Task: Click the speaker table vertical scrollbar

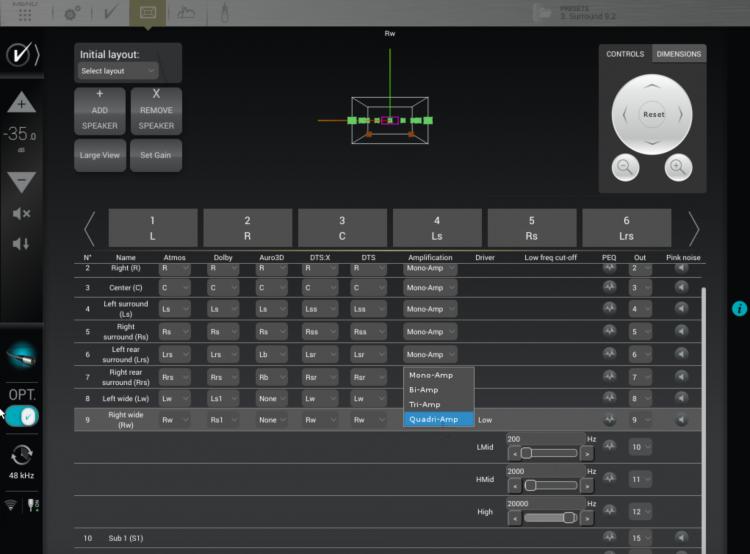Action: [704, 419]
